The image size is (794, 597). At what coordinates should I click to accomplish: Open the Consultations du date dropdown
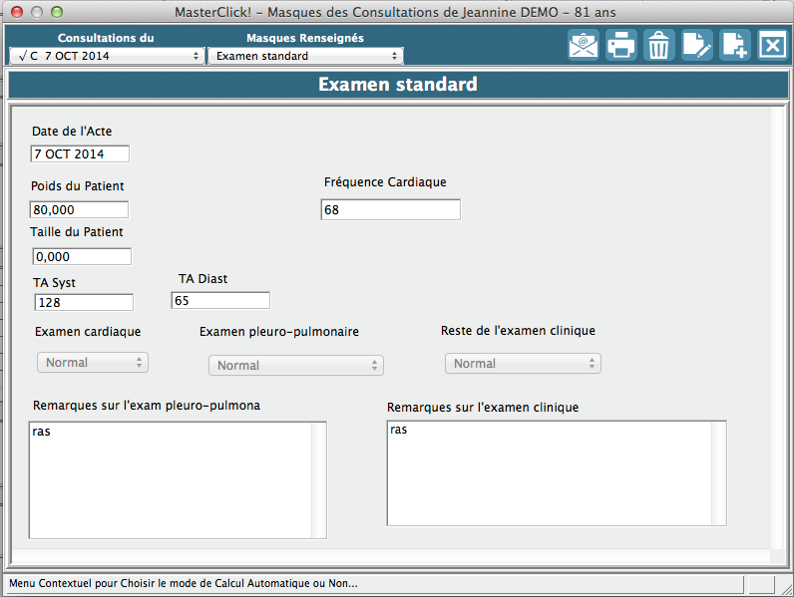point(105,56)
